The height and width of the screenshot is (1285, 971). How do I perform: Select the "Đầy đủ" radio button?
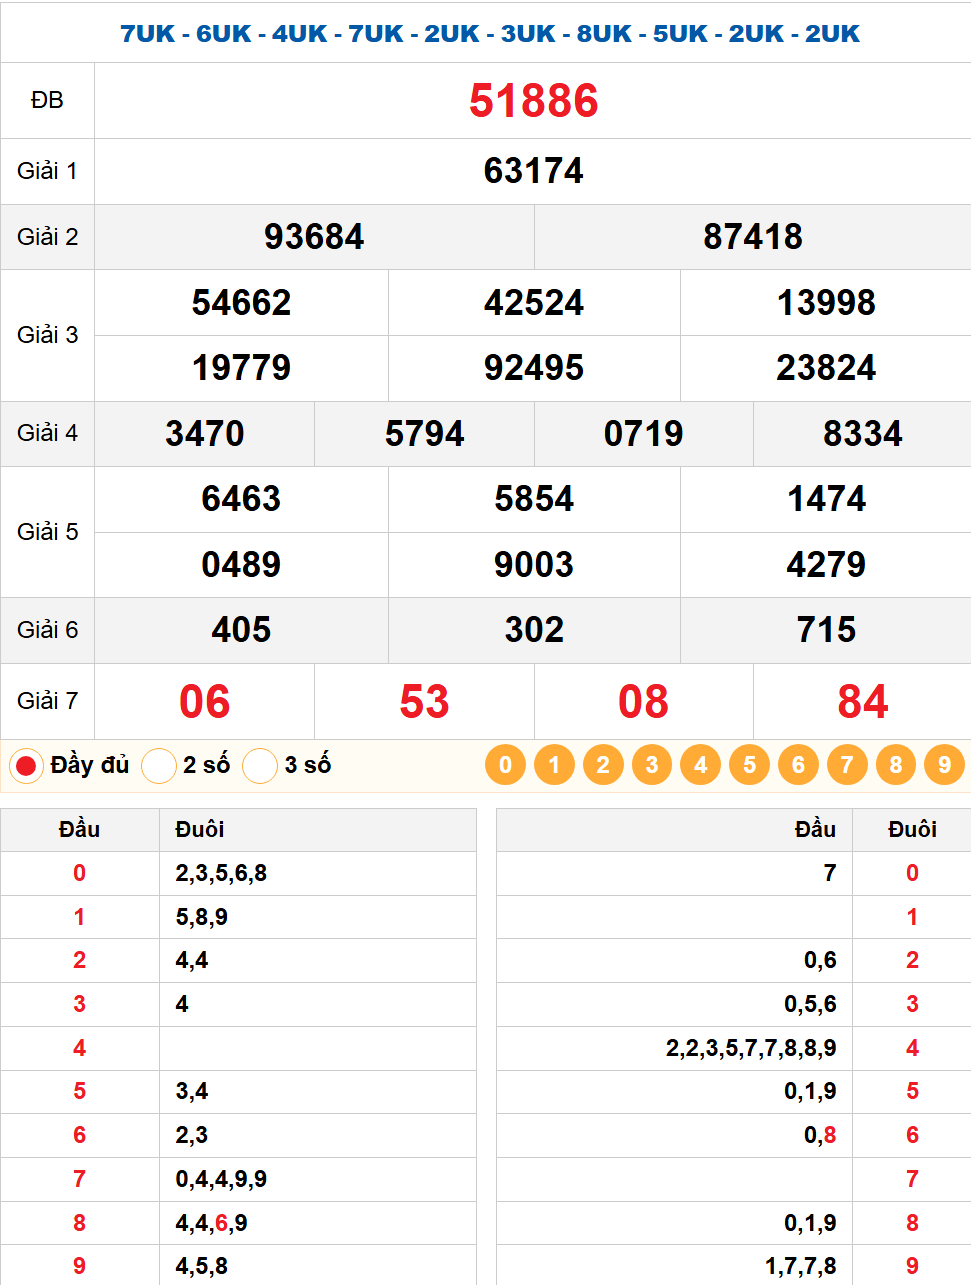(x=26, y=766)
